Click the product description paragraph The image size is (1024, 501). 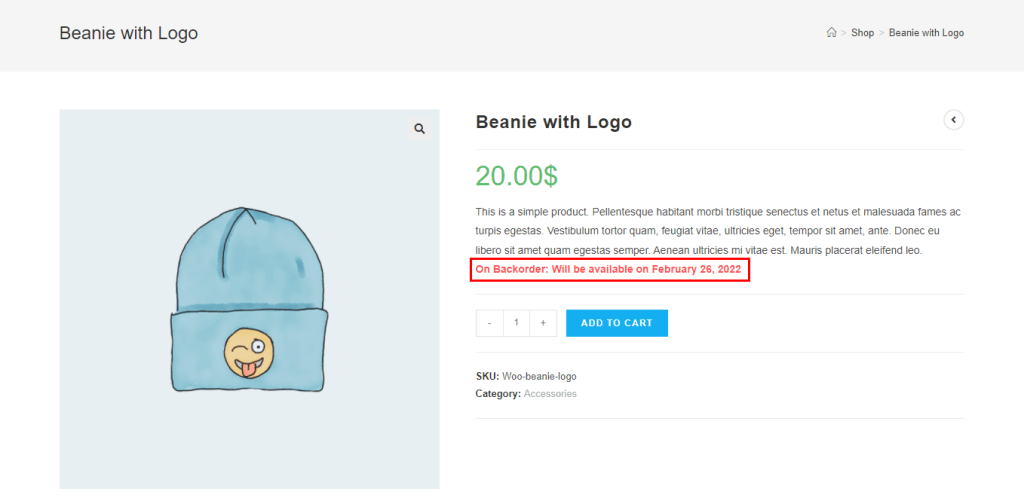point(717,231)
